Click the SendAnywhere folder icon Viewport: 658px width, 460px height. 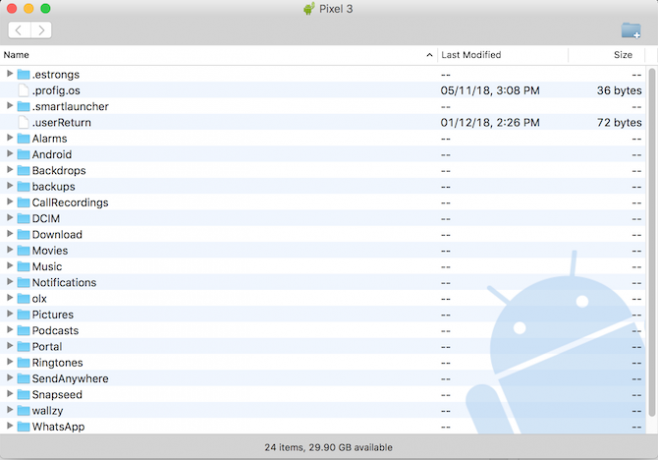coord(24,379)
